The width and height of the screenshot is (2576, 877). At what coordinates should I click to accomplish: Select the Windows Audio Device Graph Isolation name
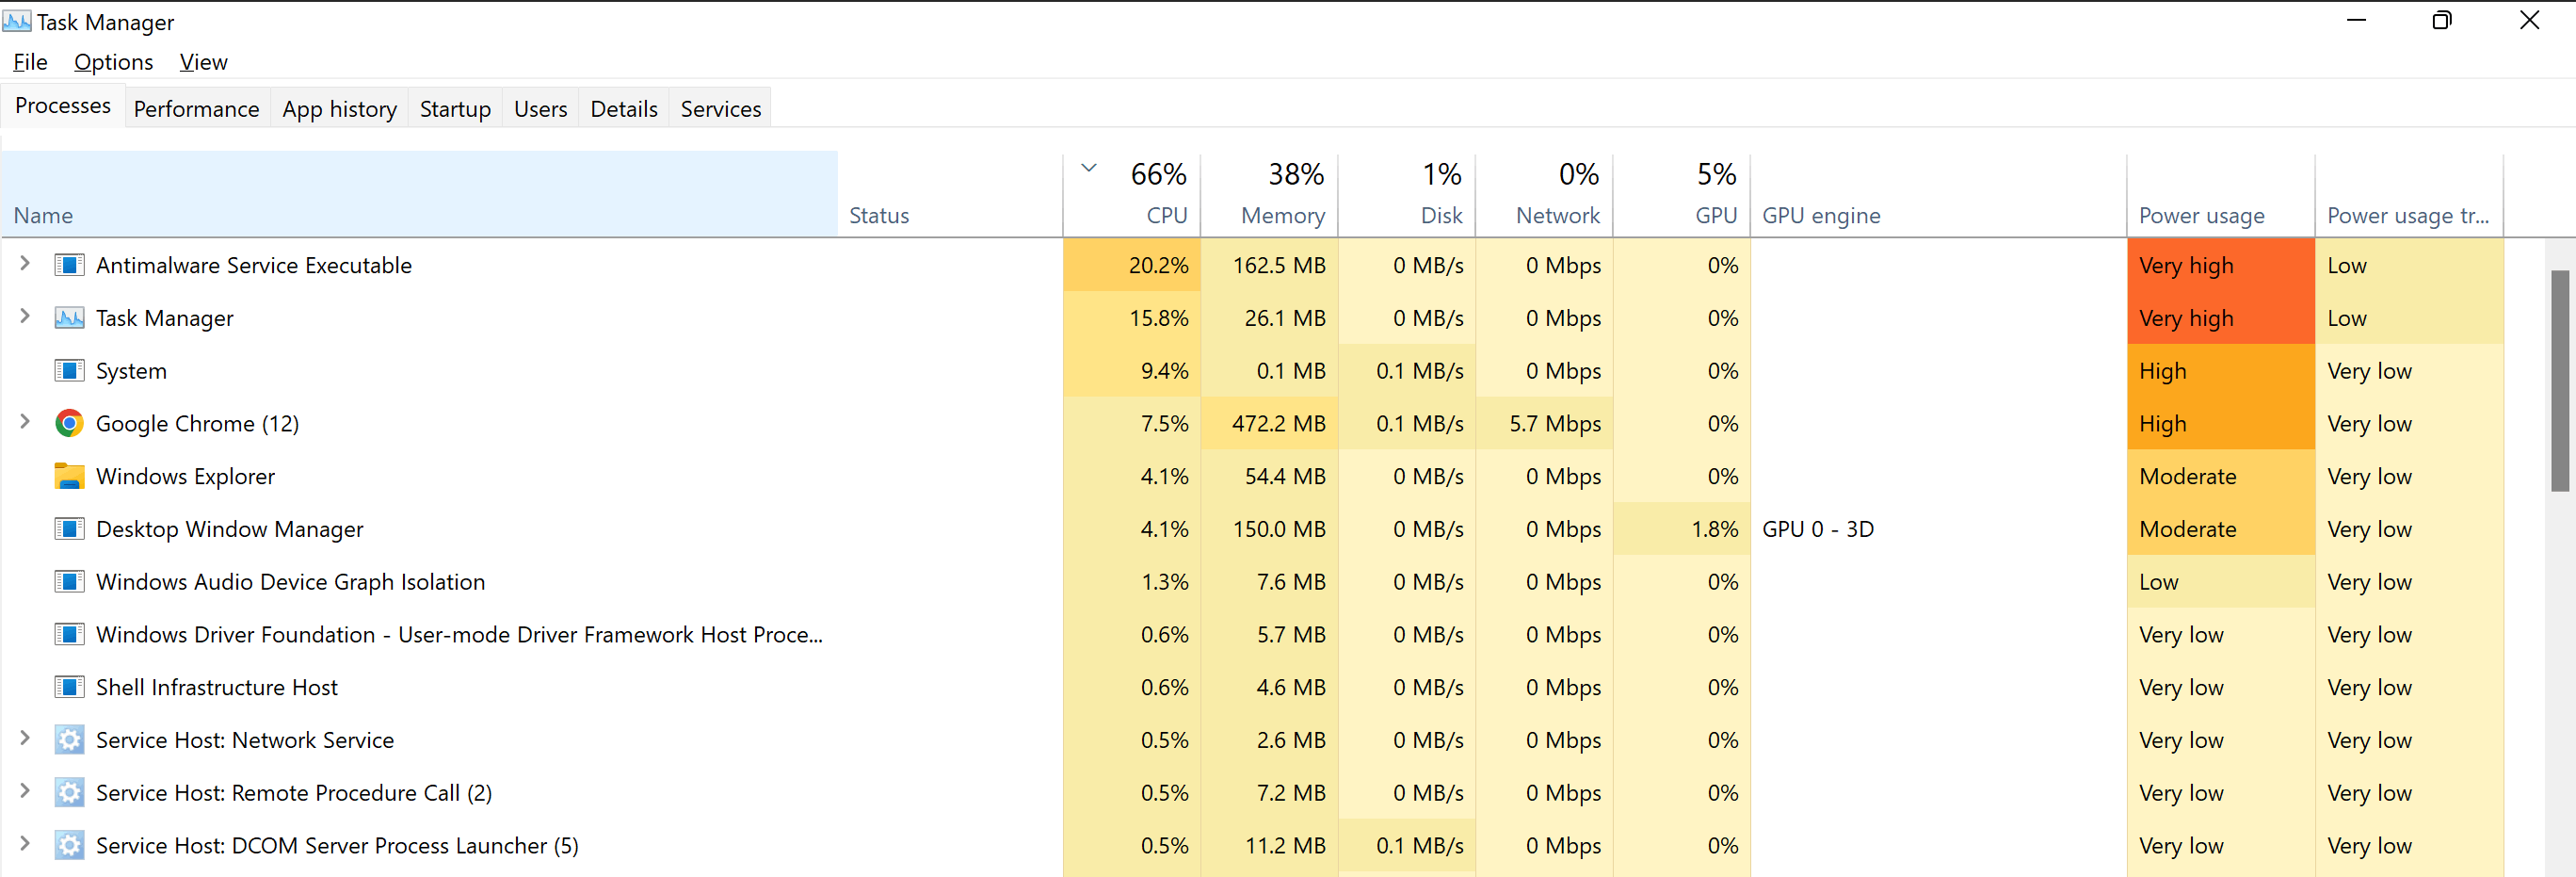point(290,583)
